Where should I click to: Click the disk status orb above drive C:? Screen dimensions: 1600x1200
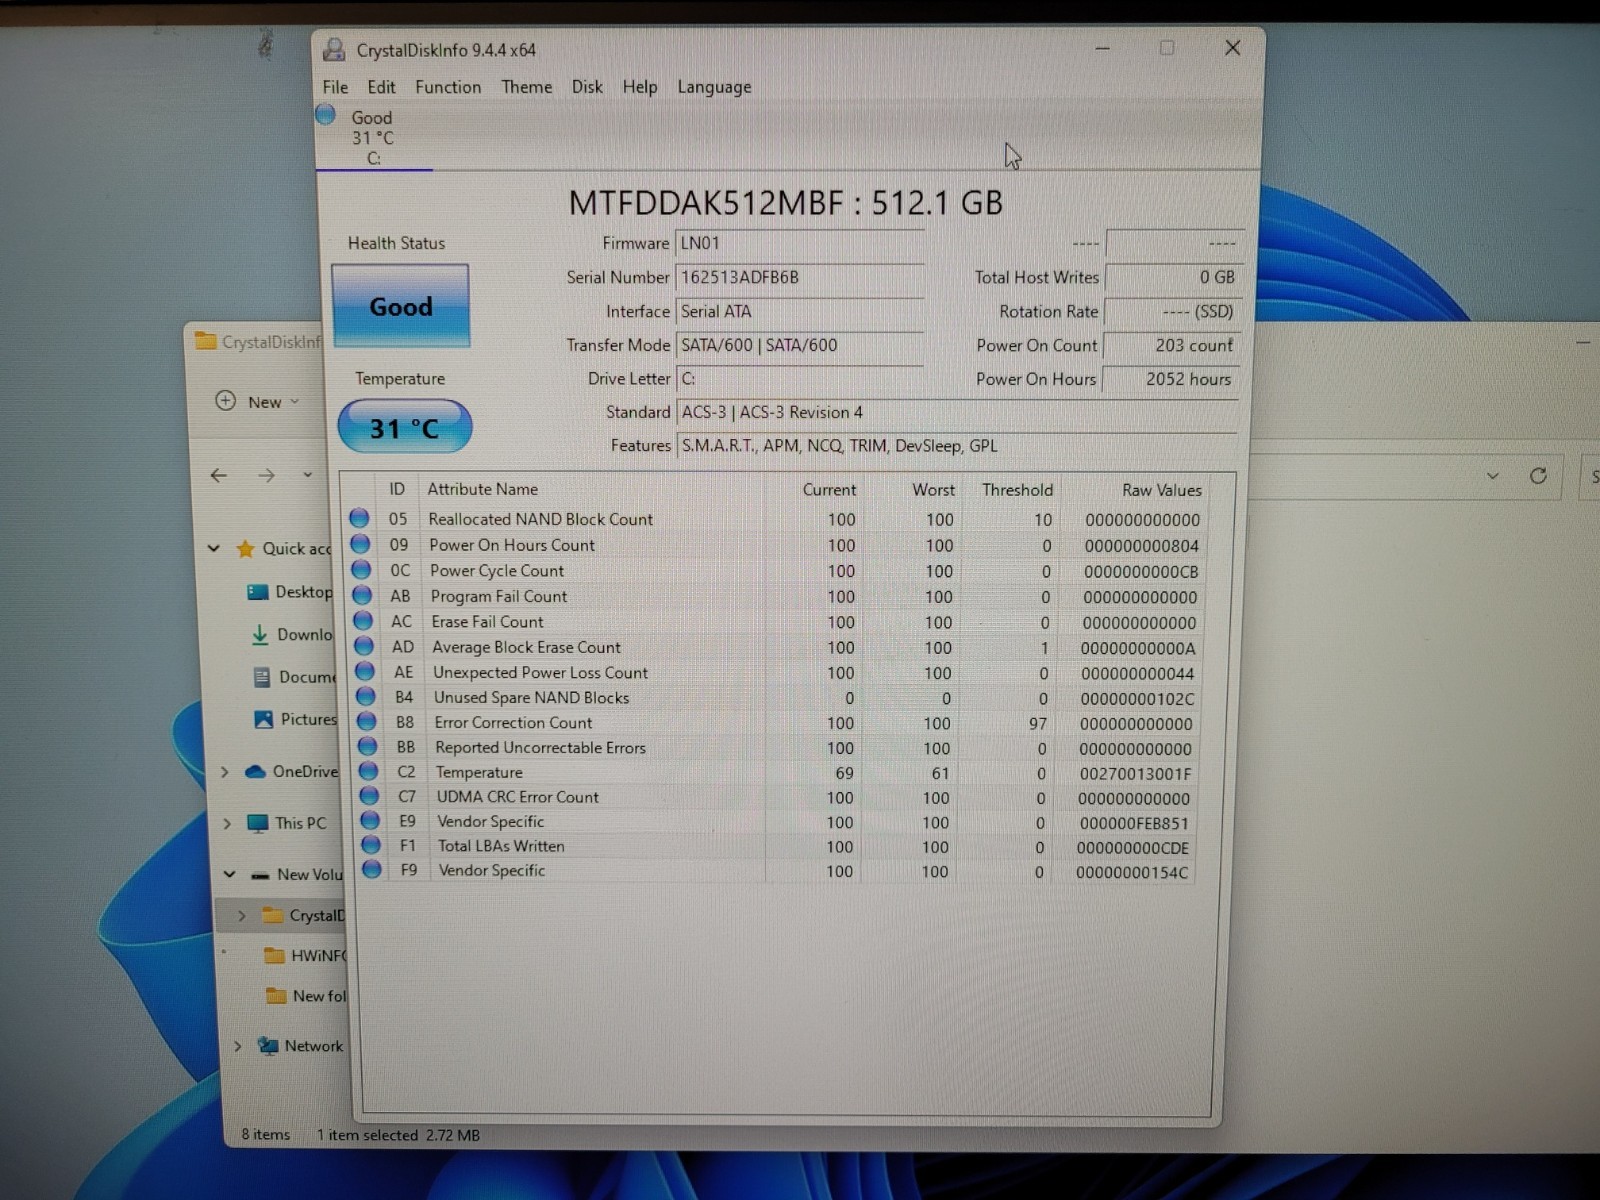click(x=326, y=115)
